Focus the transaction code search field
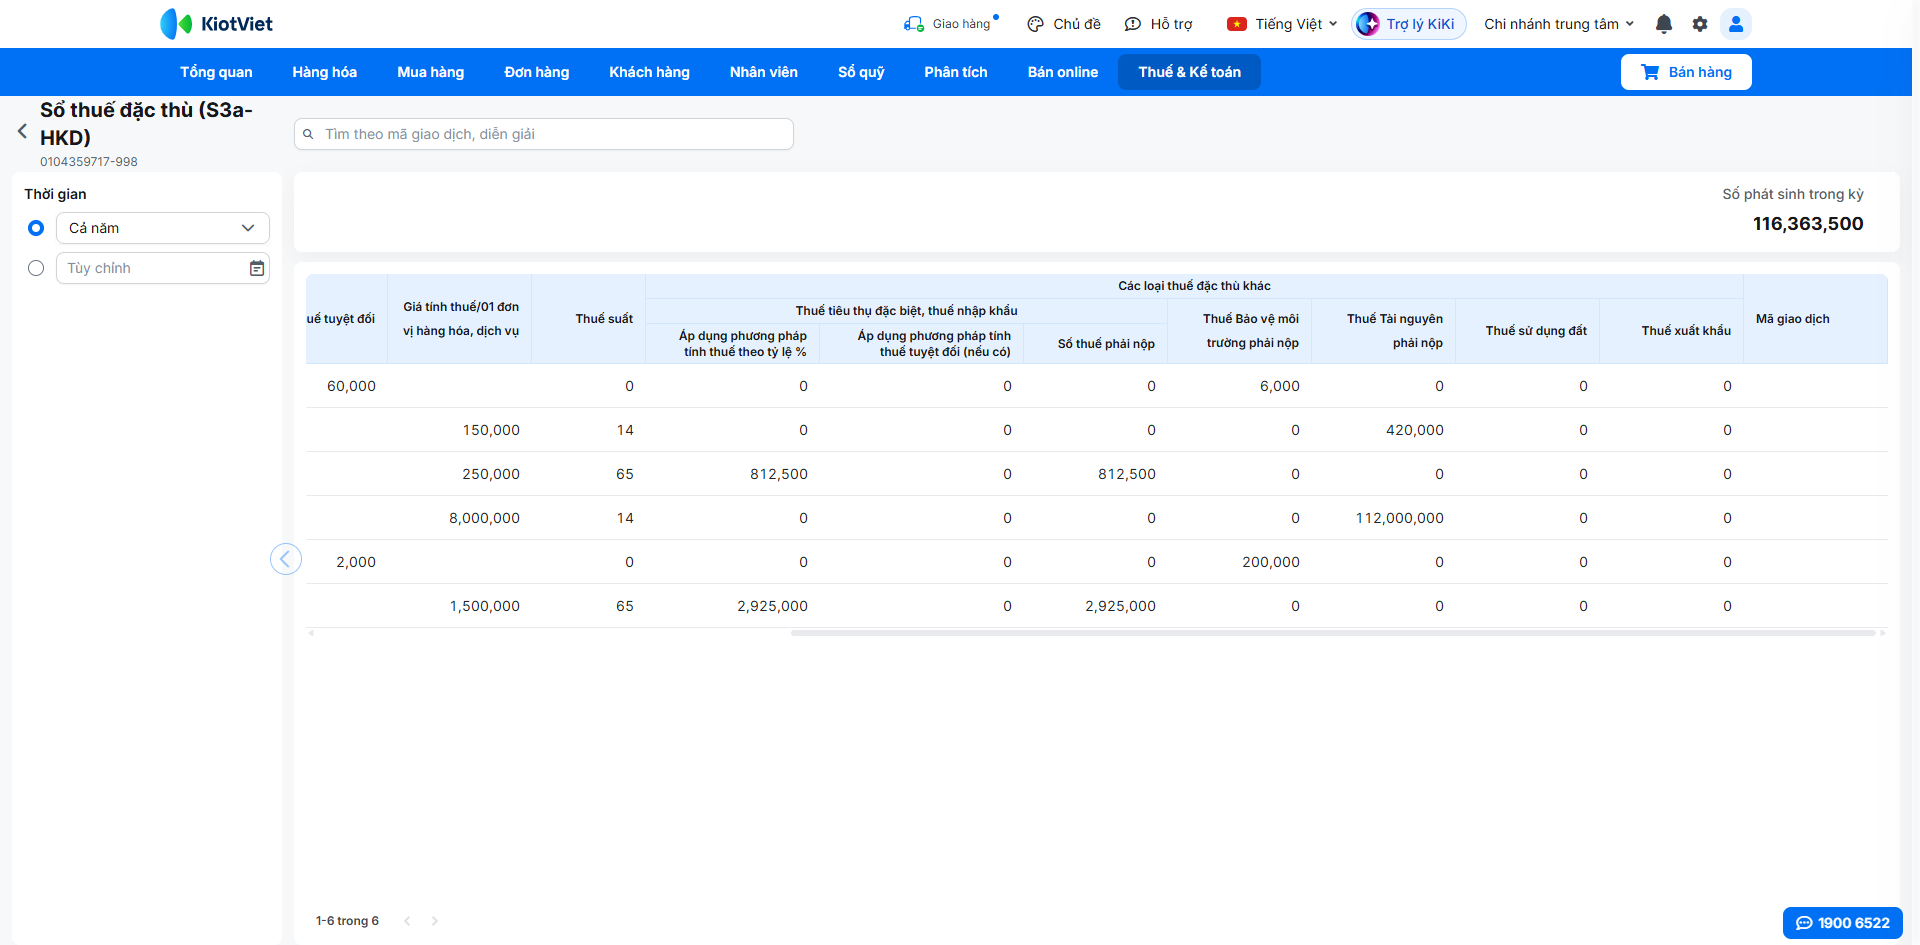Screen dimensions: 1920x945 (544, 134)
